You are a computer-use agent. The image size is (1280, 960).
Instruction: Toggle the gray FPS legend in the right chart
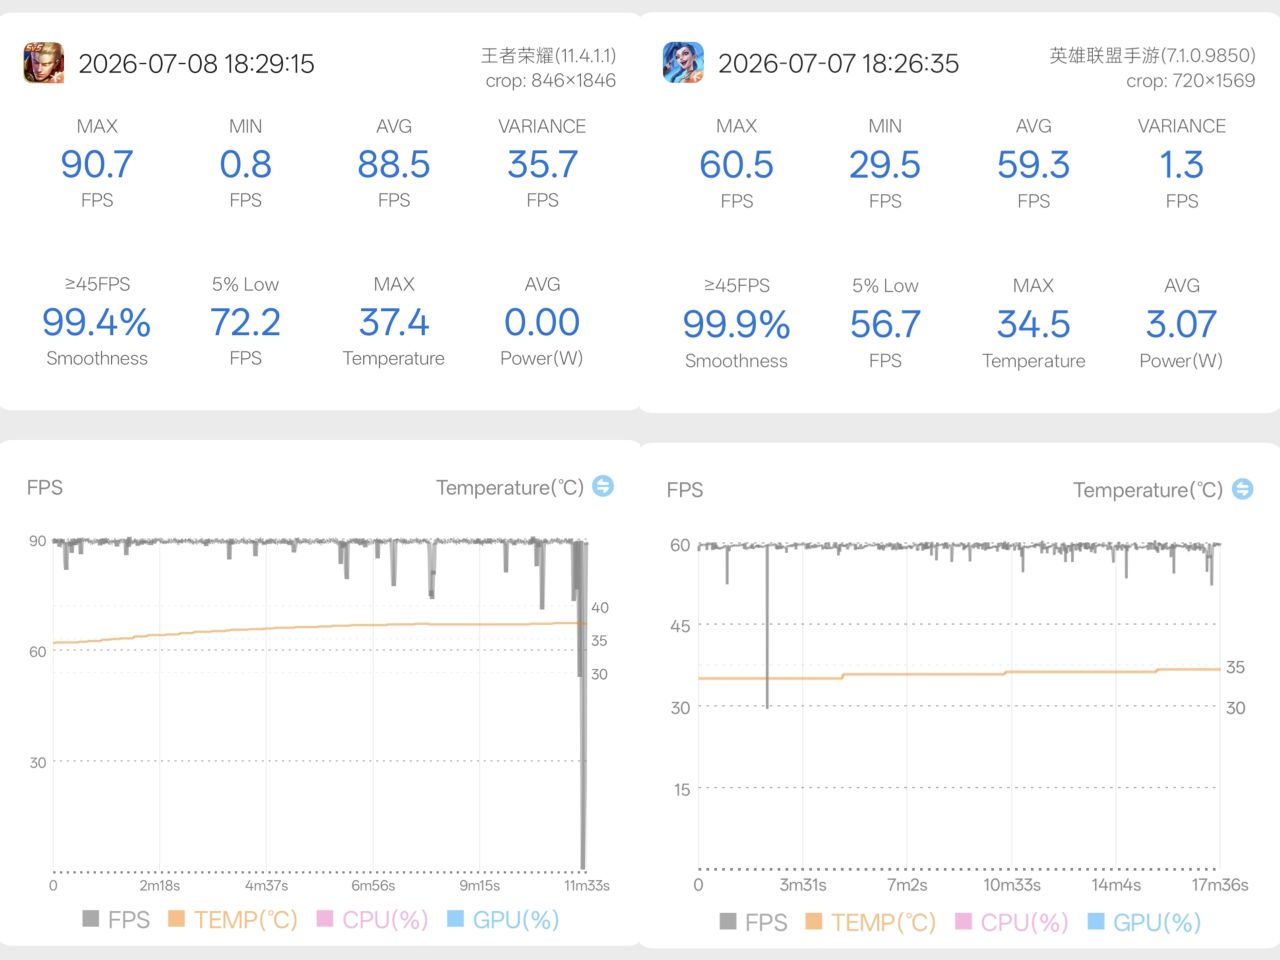pos(754,922)
